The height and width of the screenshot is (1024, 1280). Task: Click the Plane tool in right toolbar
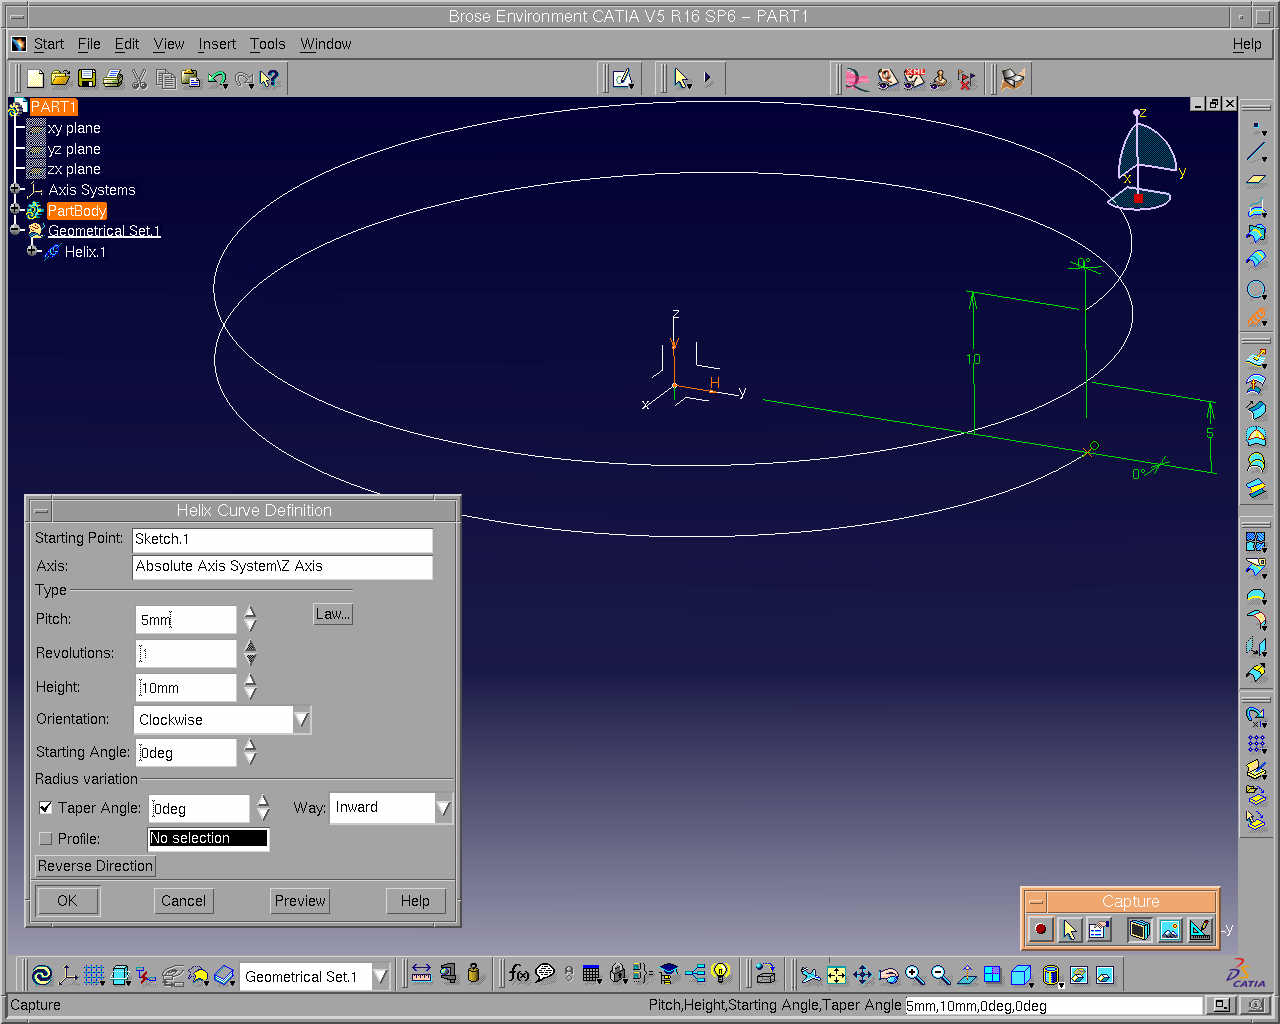tap(1257, 180)
